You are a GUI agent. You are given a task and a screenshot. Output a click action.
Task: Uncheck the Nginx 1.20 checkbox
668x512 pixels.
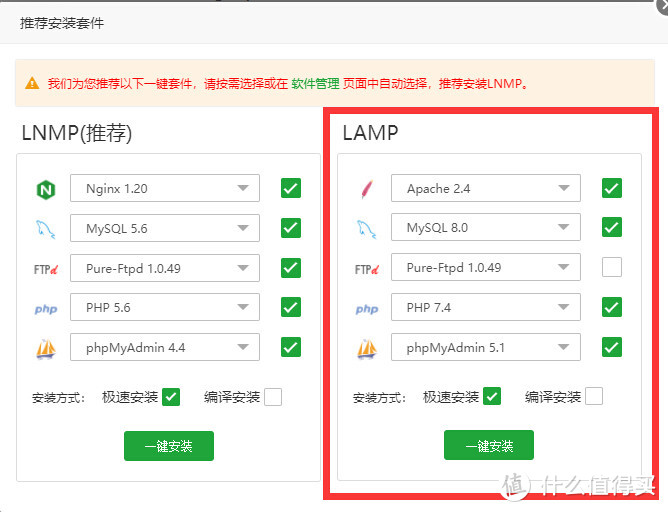[291, 188]
